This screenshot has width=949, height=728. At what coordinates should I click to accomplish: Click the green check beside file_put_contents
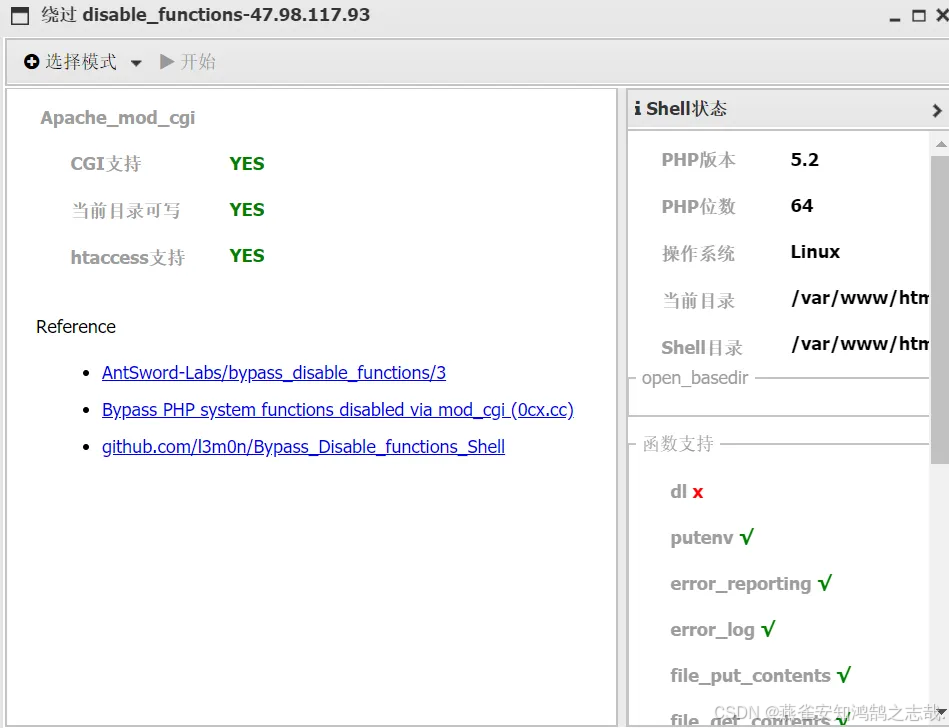pos(845,674)
